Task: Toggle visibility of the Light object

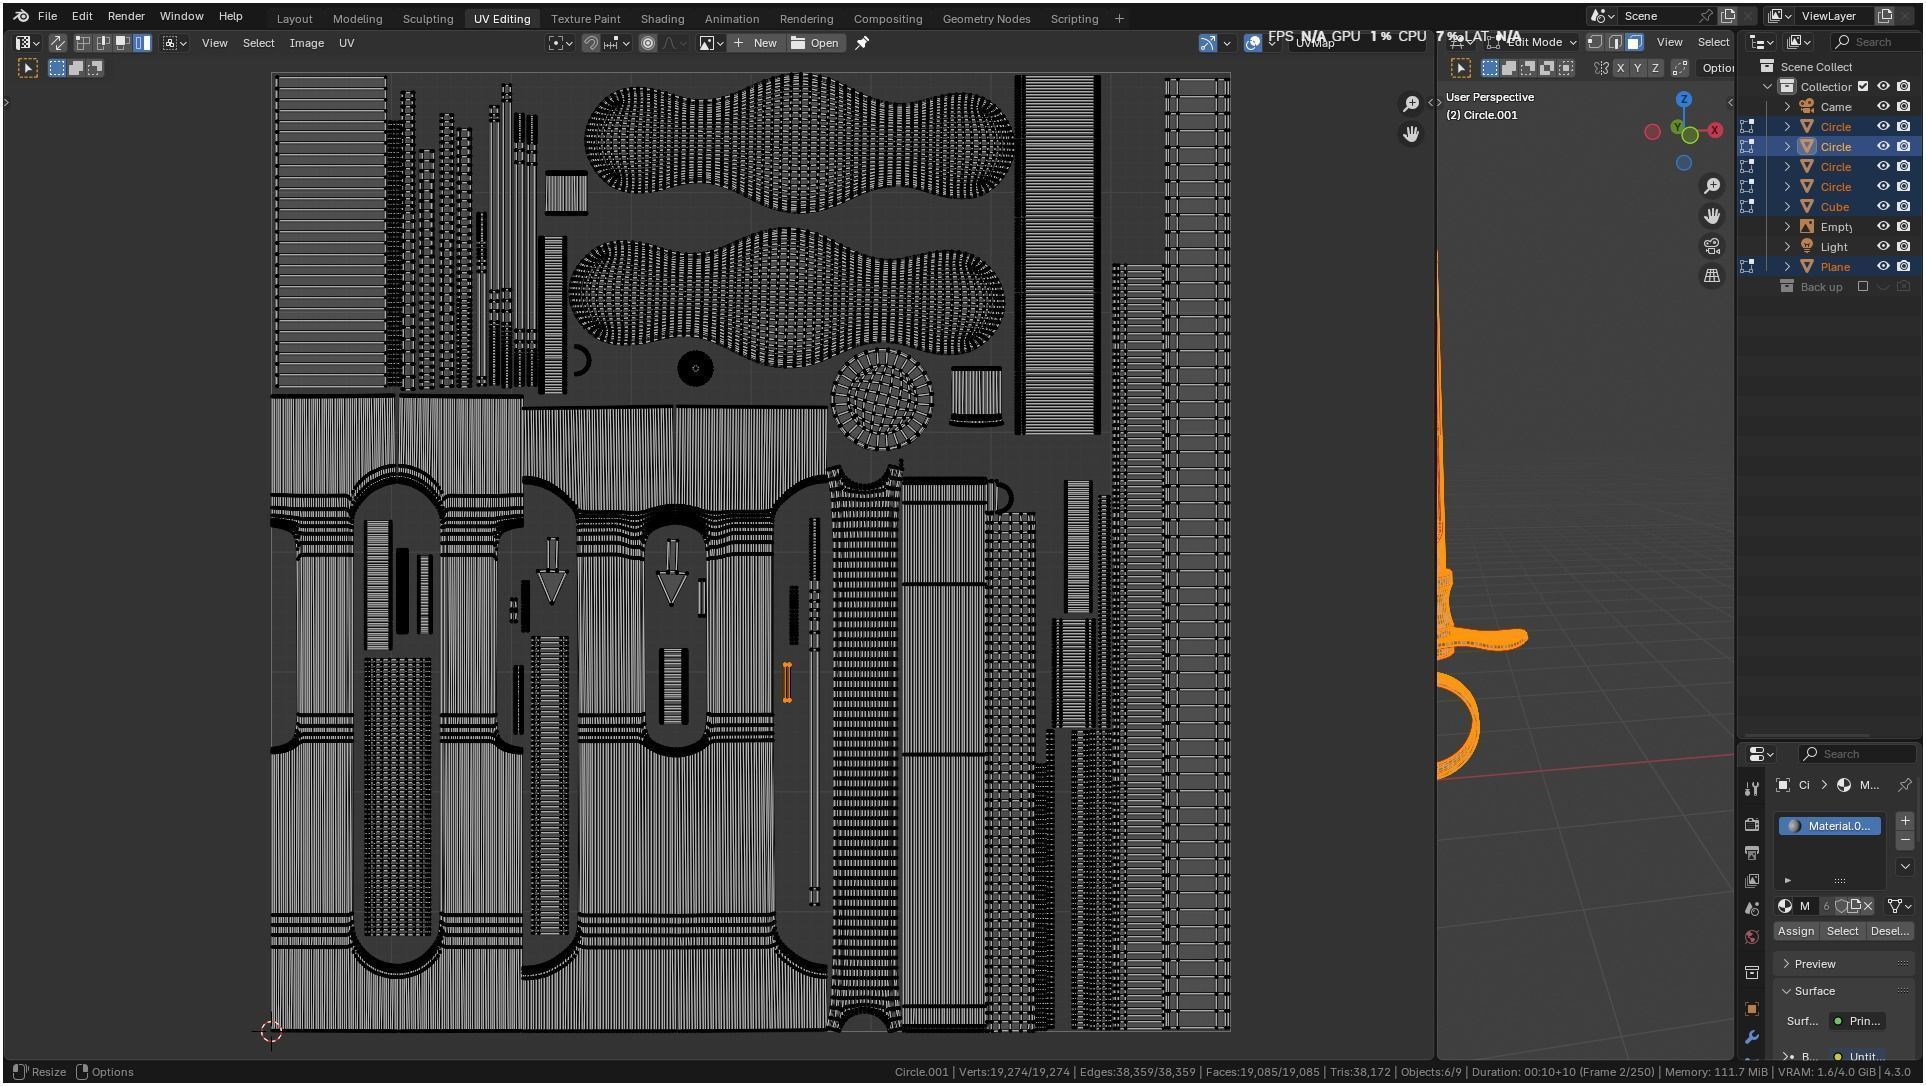Action: [1882, 247]
